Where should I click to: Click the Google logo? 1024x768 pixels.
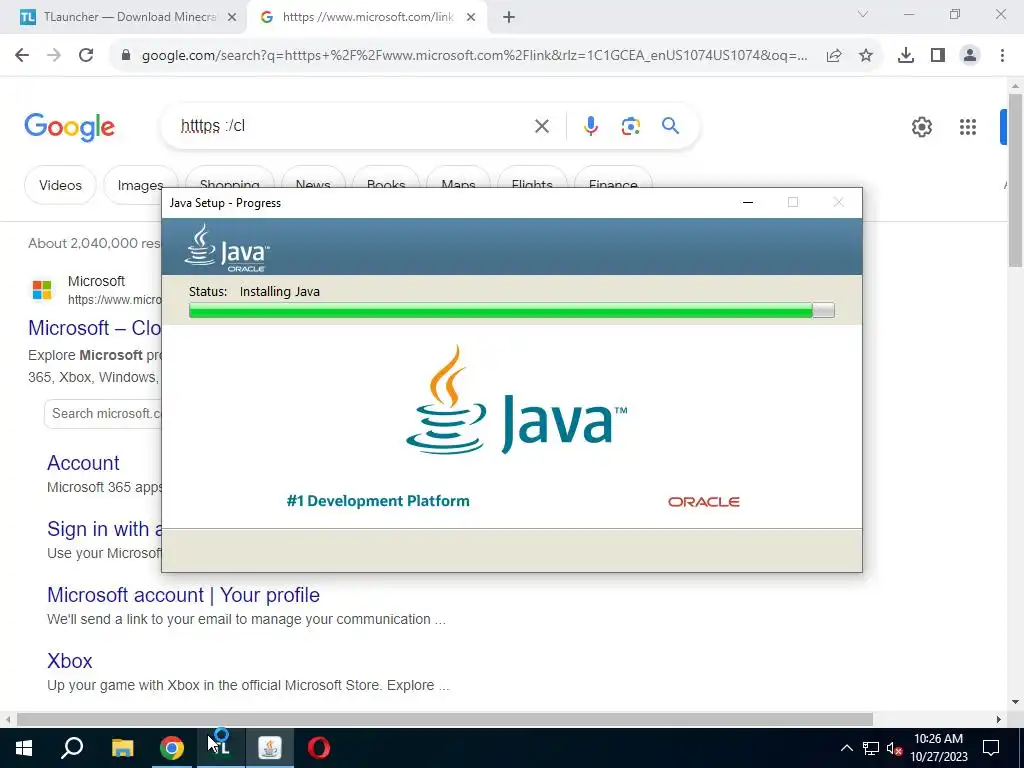[69, 127]
